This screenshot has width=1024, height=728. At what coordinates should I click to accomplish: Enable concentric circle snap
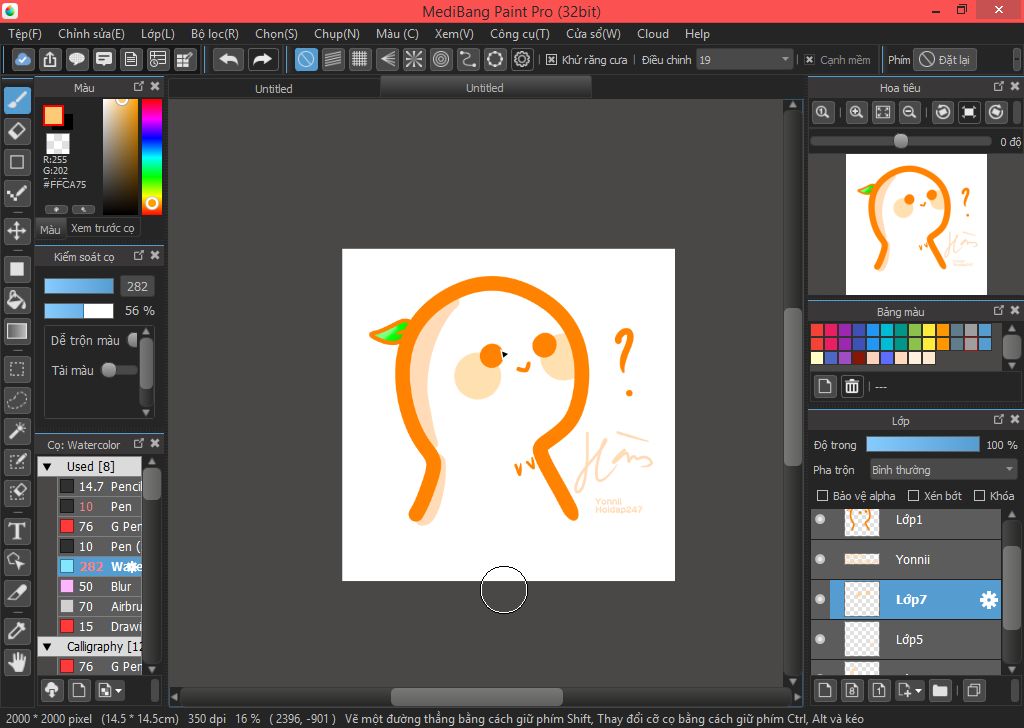[441, 59]
